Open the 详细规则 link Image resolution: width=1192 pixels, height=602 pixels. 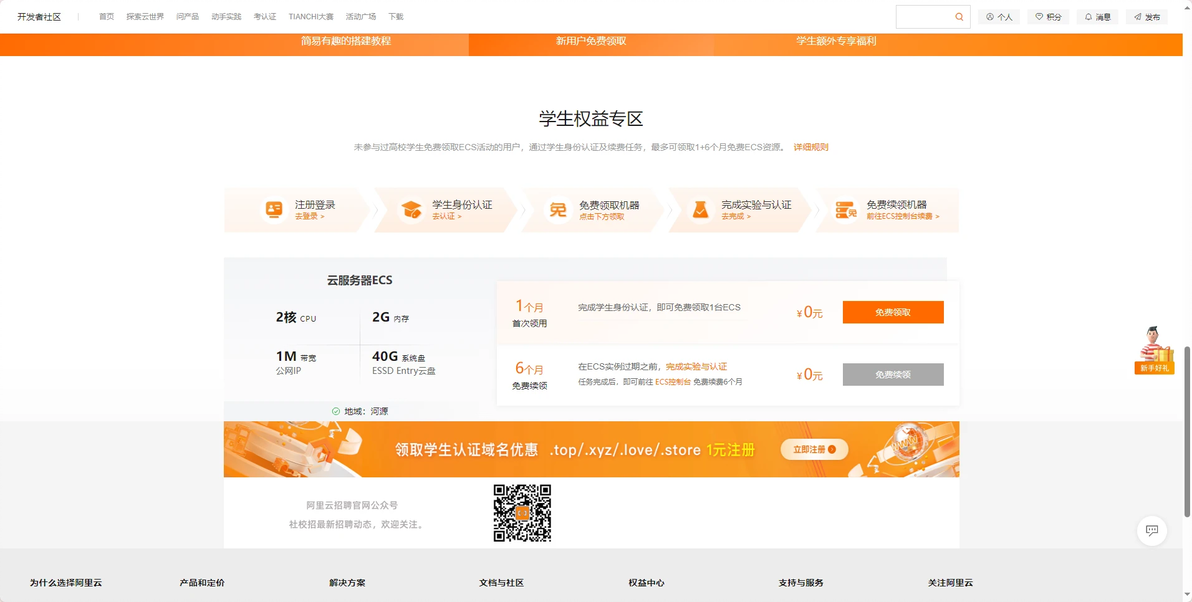click(811, 147)
